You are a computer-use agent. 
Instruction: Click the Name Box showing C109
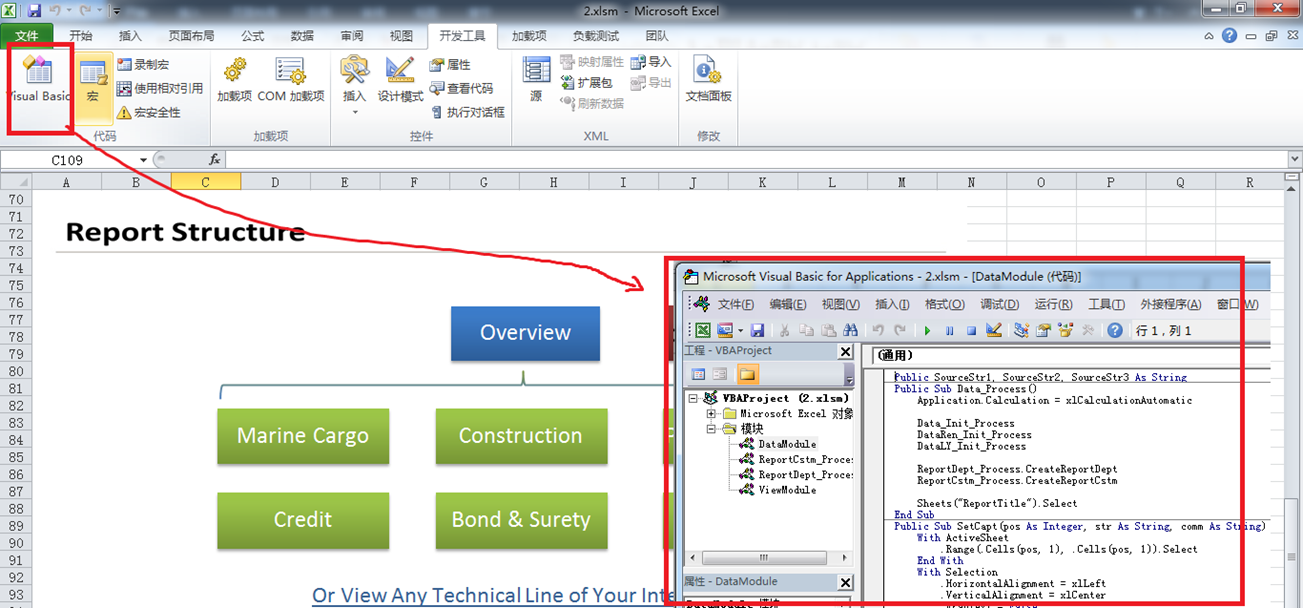[x=68, y=160]
